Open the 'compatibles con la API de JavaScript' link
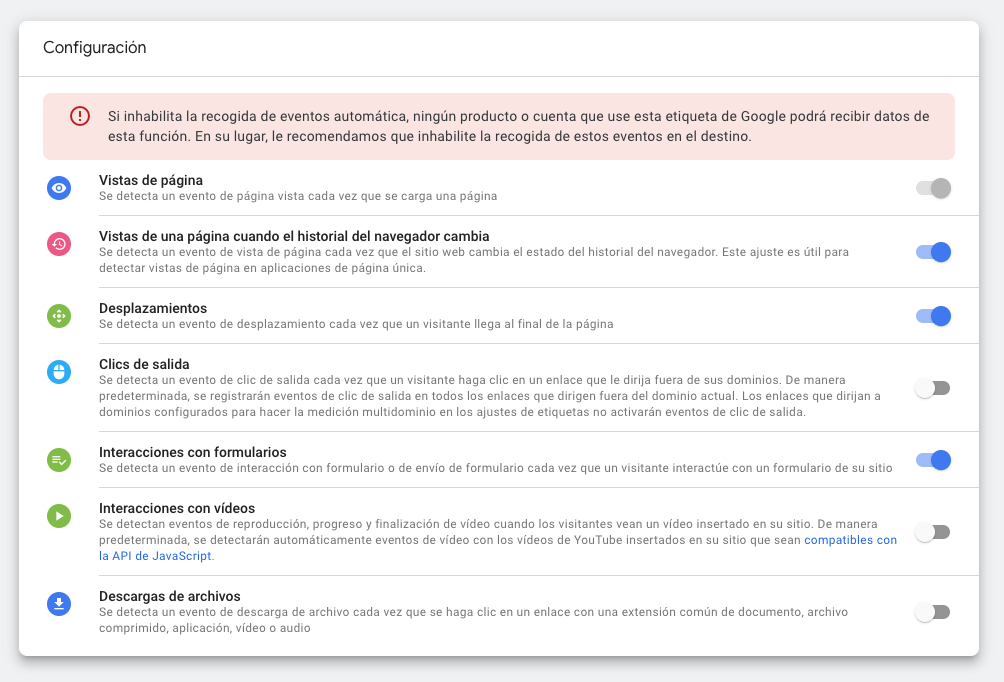The image size is (1004, 682). [850, 540]
